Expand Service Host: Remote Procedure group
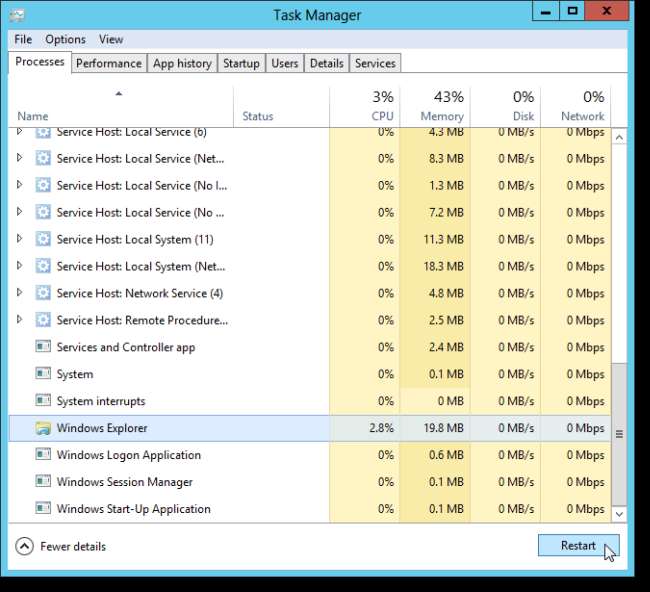The width and height of the screenshot is (650, 592). click(19, 320)
